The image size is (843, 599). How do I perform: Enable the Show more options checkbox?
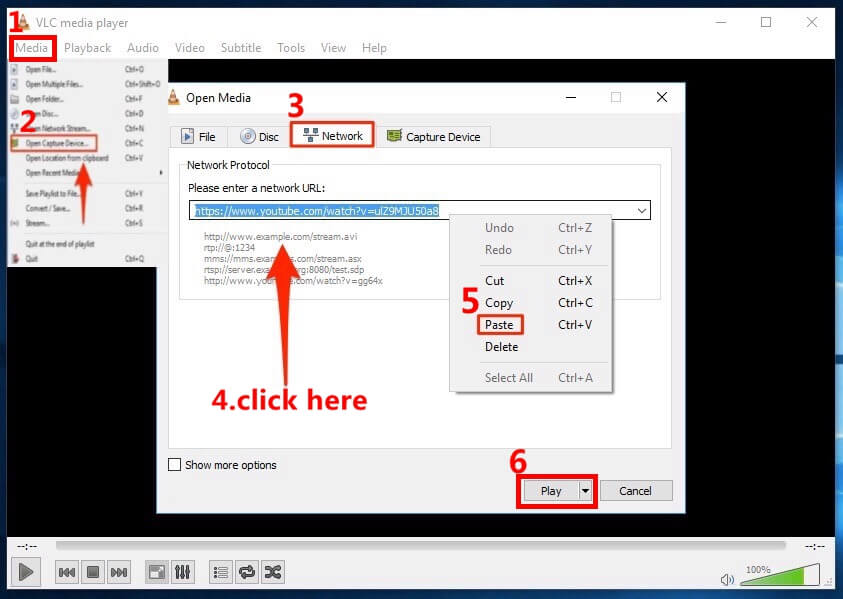(x=175, y=465)
